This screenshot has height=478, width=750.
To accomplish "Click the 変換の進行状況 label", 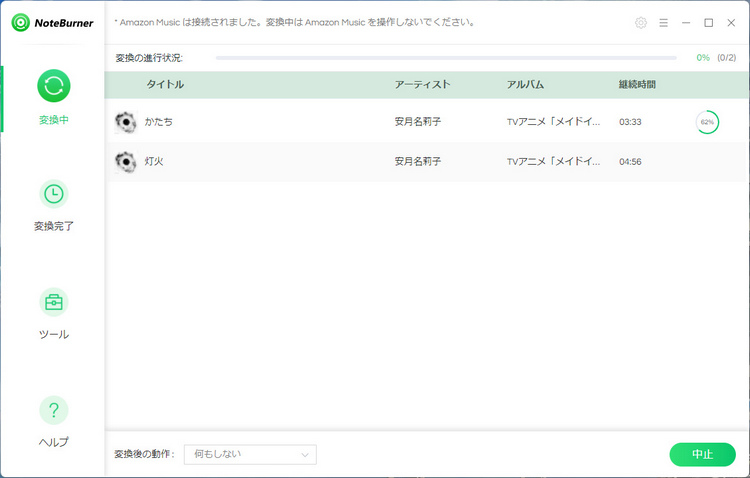I will (x=149, y=58).
